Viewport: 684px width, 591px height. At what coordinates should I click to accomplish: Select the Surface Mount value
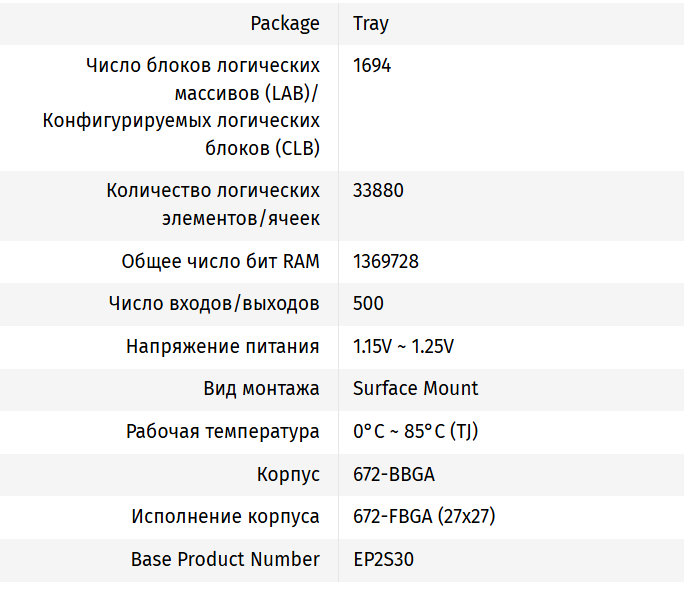coord(415,388)
